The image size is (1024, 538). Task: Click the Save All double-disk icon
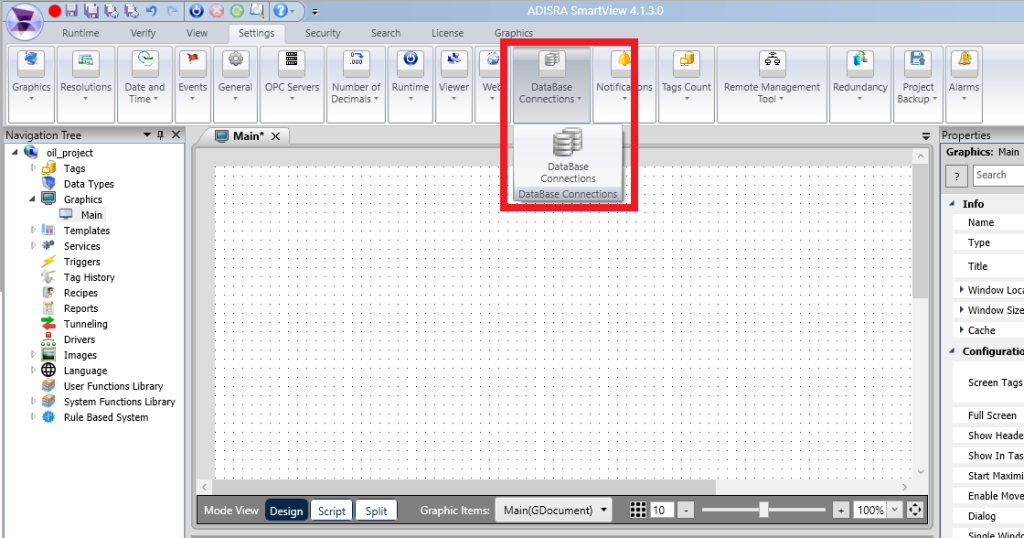coord(91,10)
